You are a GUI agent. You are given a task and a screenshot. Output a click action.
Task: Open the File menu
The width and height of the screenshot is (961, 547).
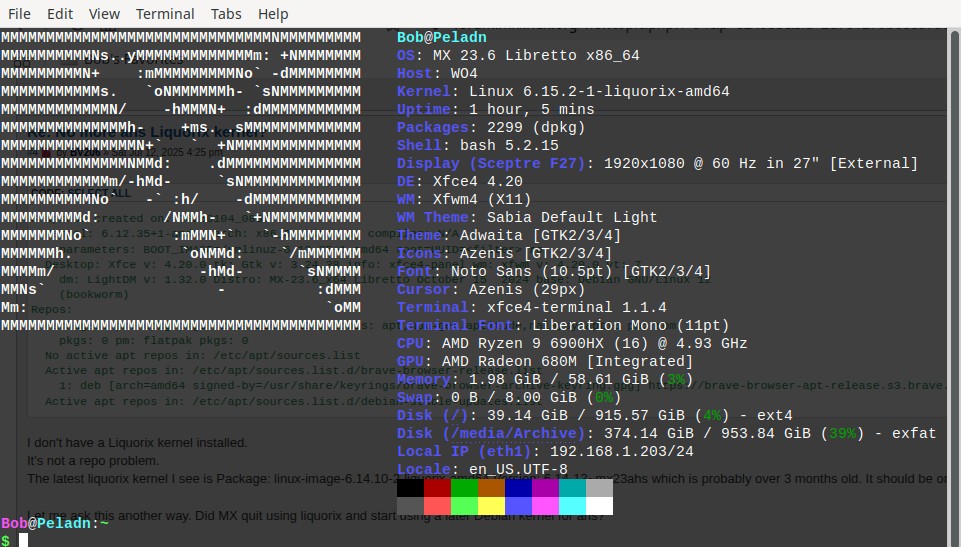point(19,13)
